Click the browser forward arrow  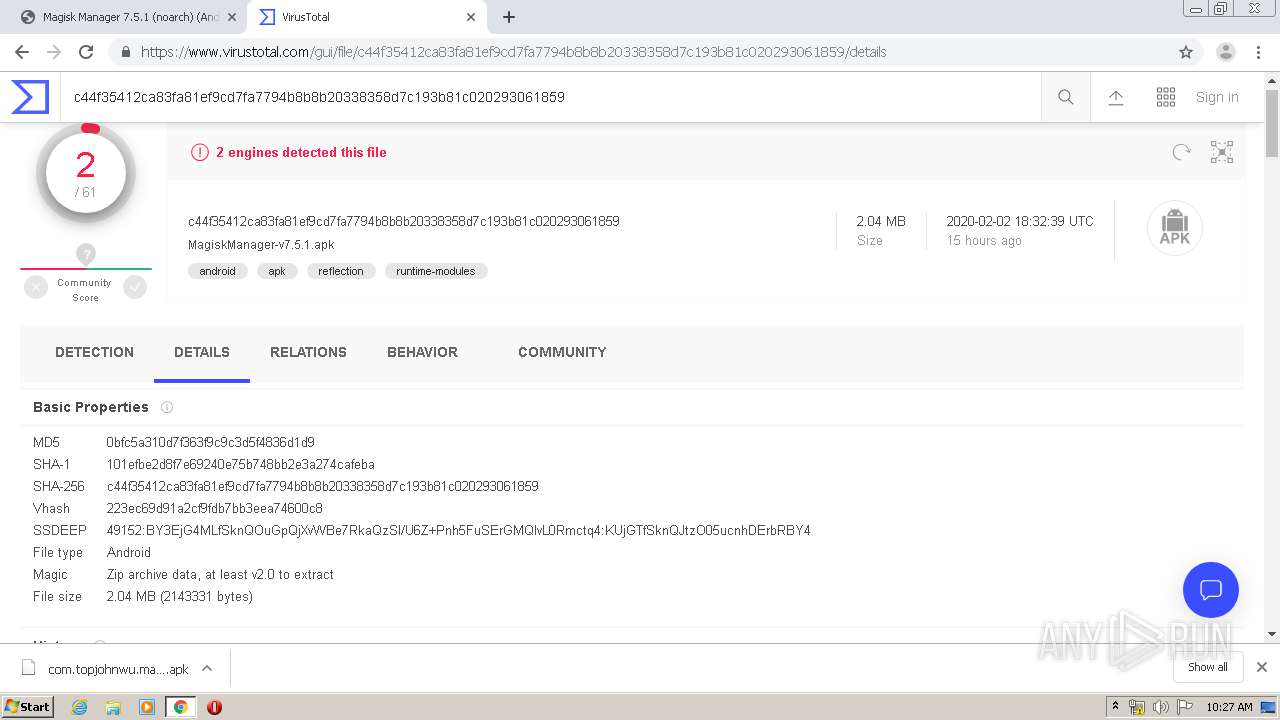point(54,52)
